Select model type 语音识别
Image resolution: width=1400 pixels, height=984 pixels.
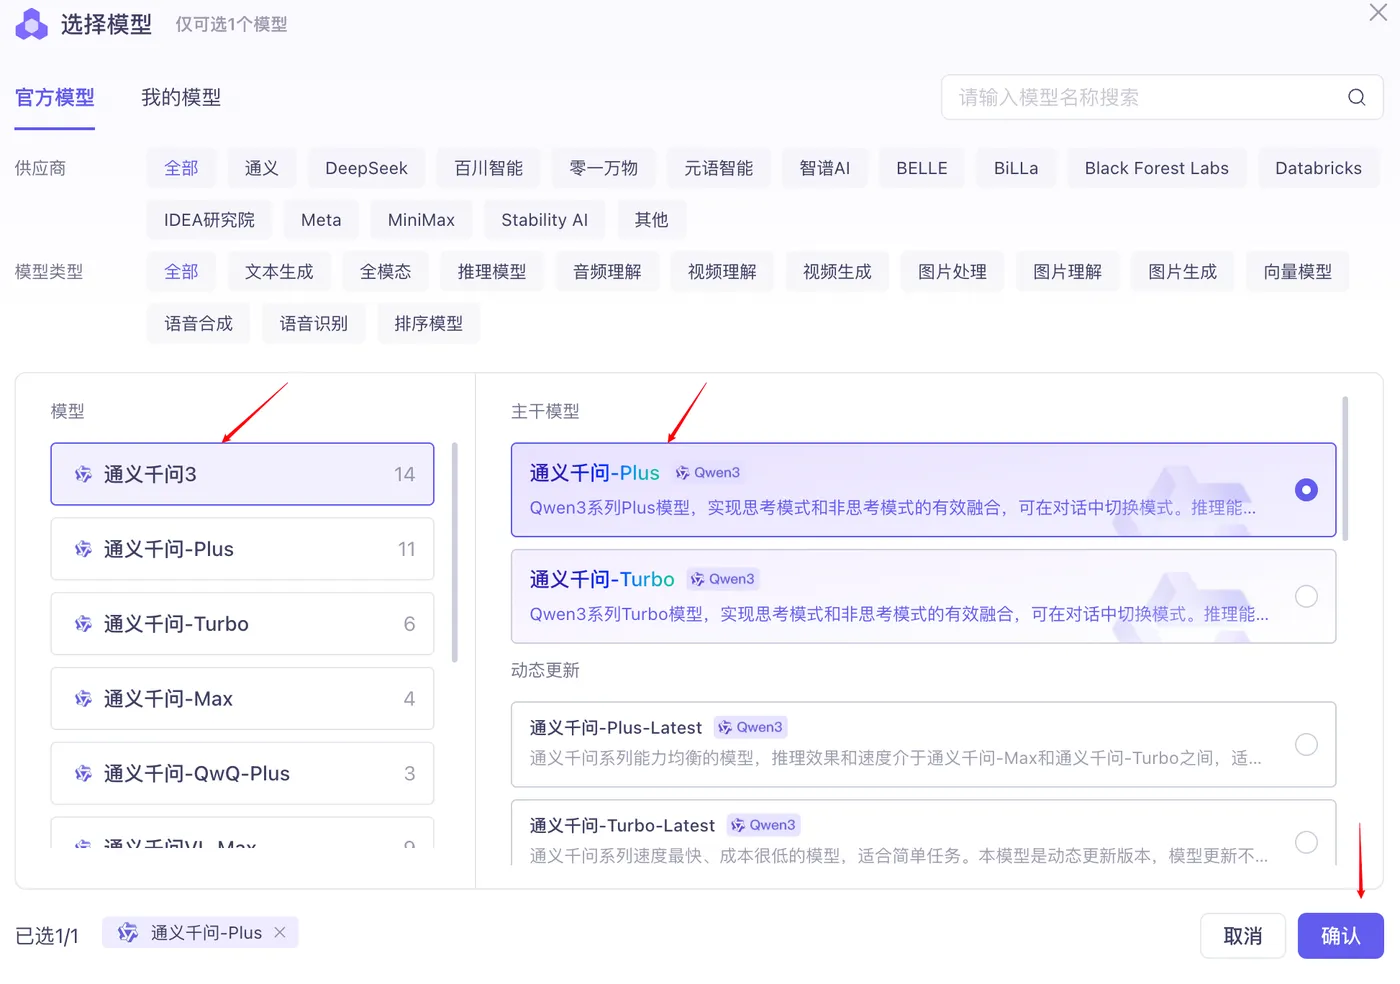pos(314,324)
